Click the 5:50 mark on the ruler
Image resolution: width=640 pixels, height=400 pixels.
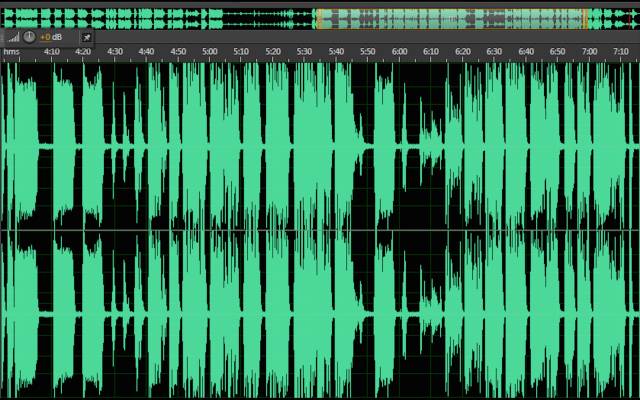click(x=367, y=51)
